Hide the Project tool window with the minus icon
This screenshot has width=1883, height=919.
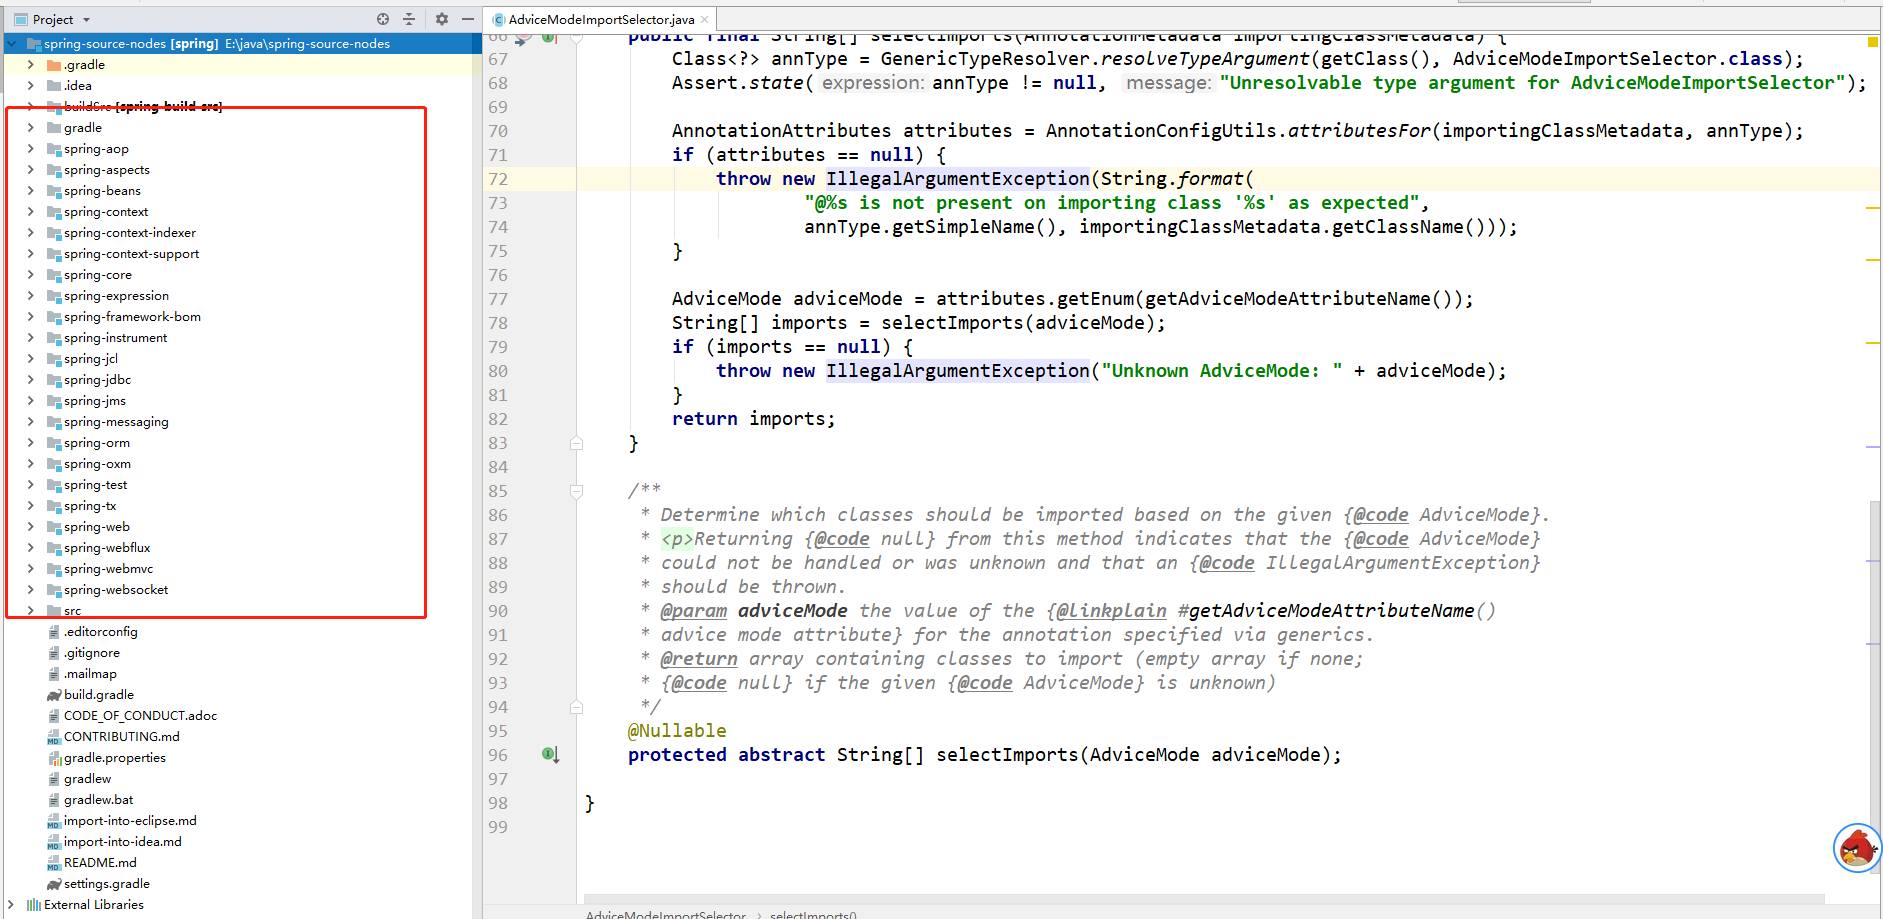click(x=467, y=19)
